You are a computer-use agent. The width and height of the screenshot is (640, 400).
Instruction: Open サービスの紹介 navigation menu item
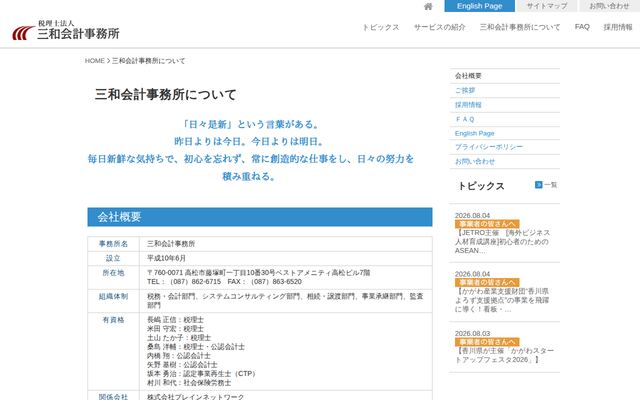point(439,27)
